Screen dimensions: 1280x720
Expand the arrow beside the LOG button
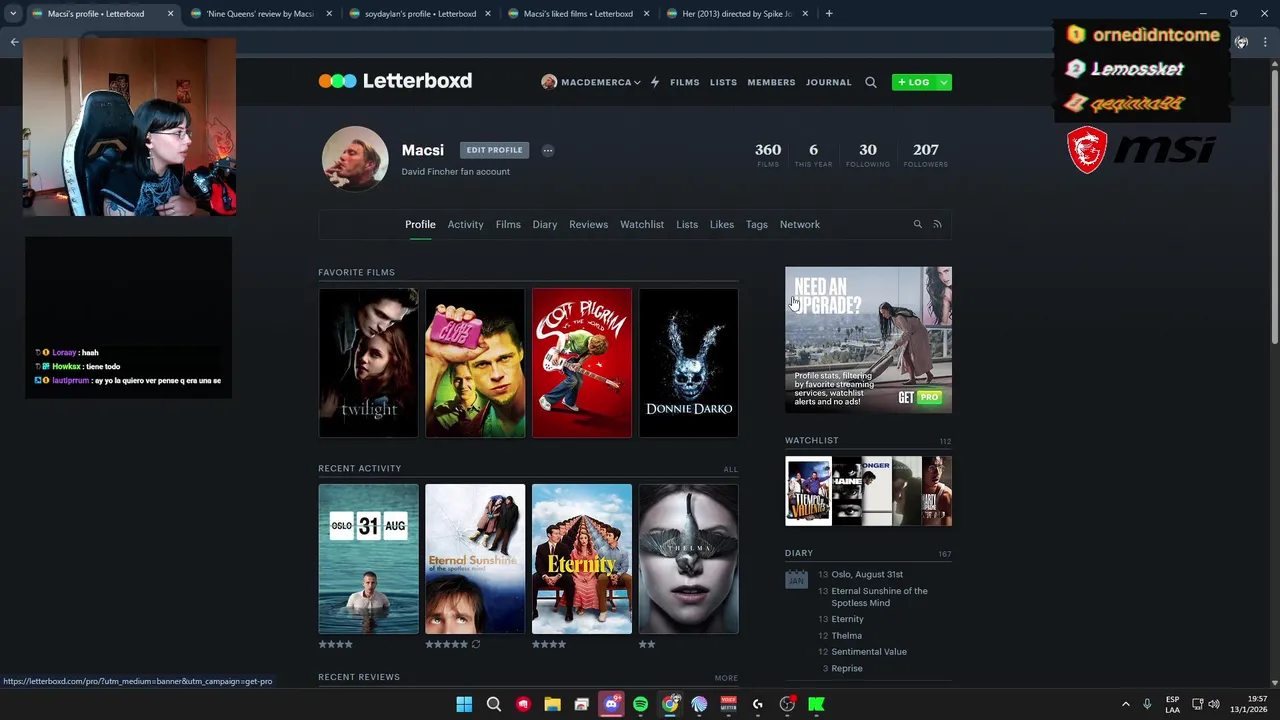pyautogui.click(x=944, y=82)
